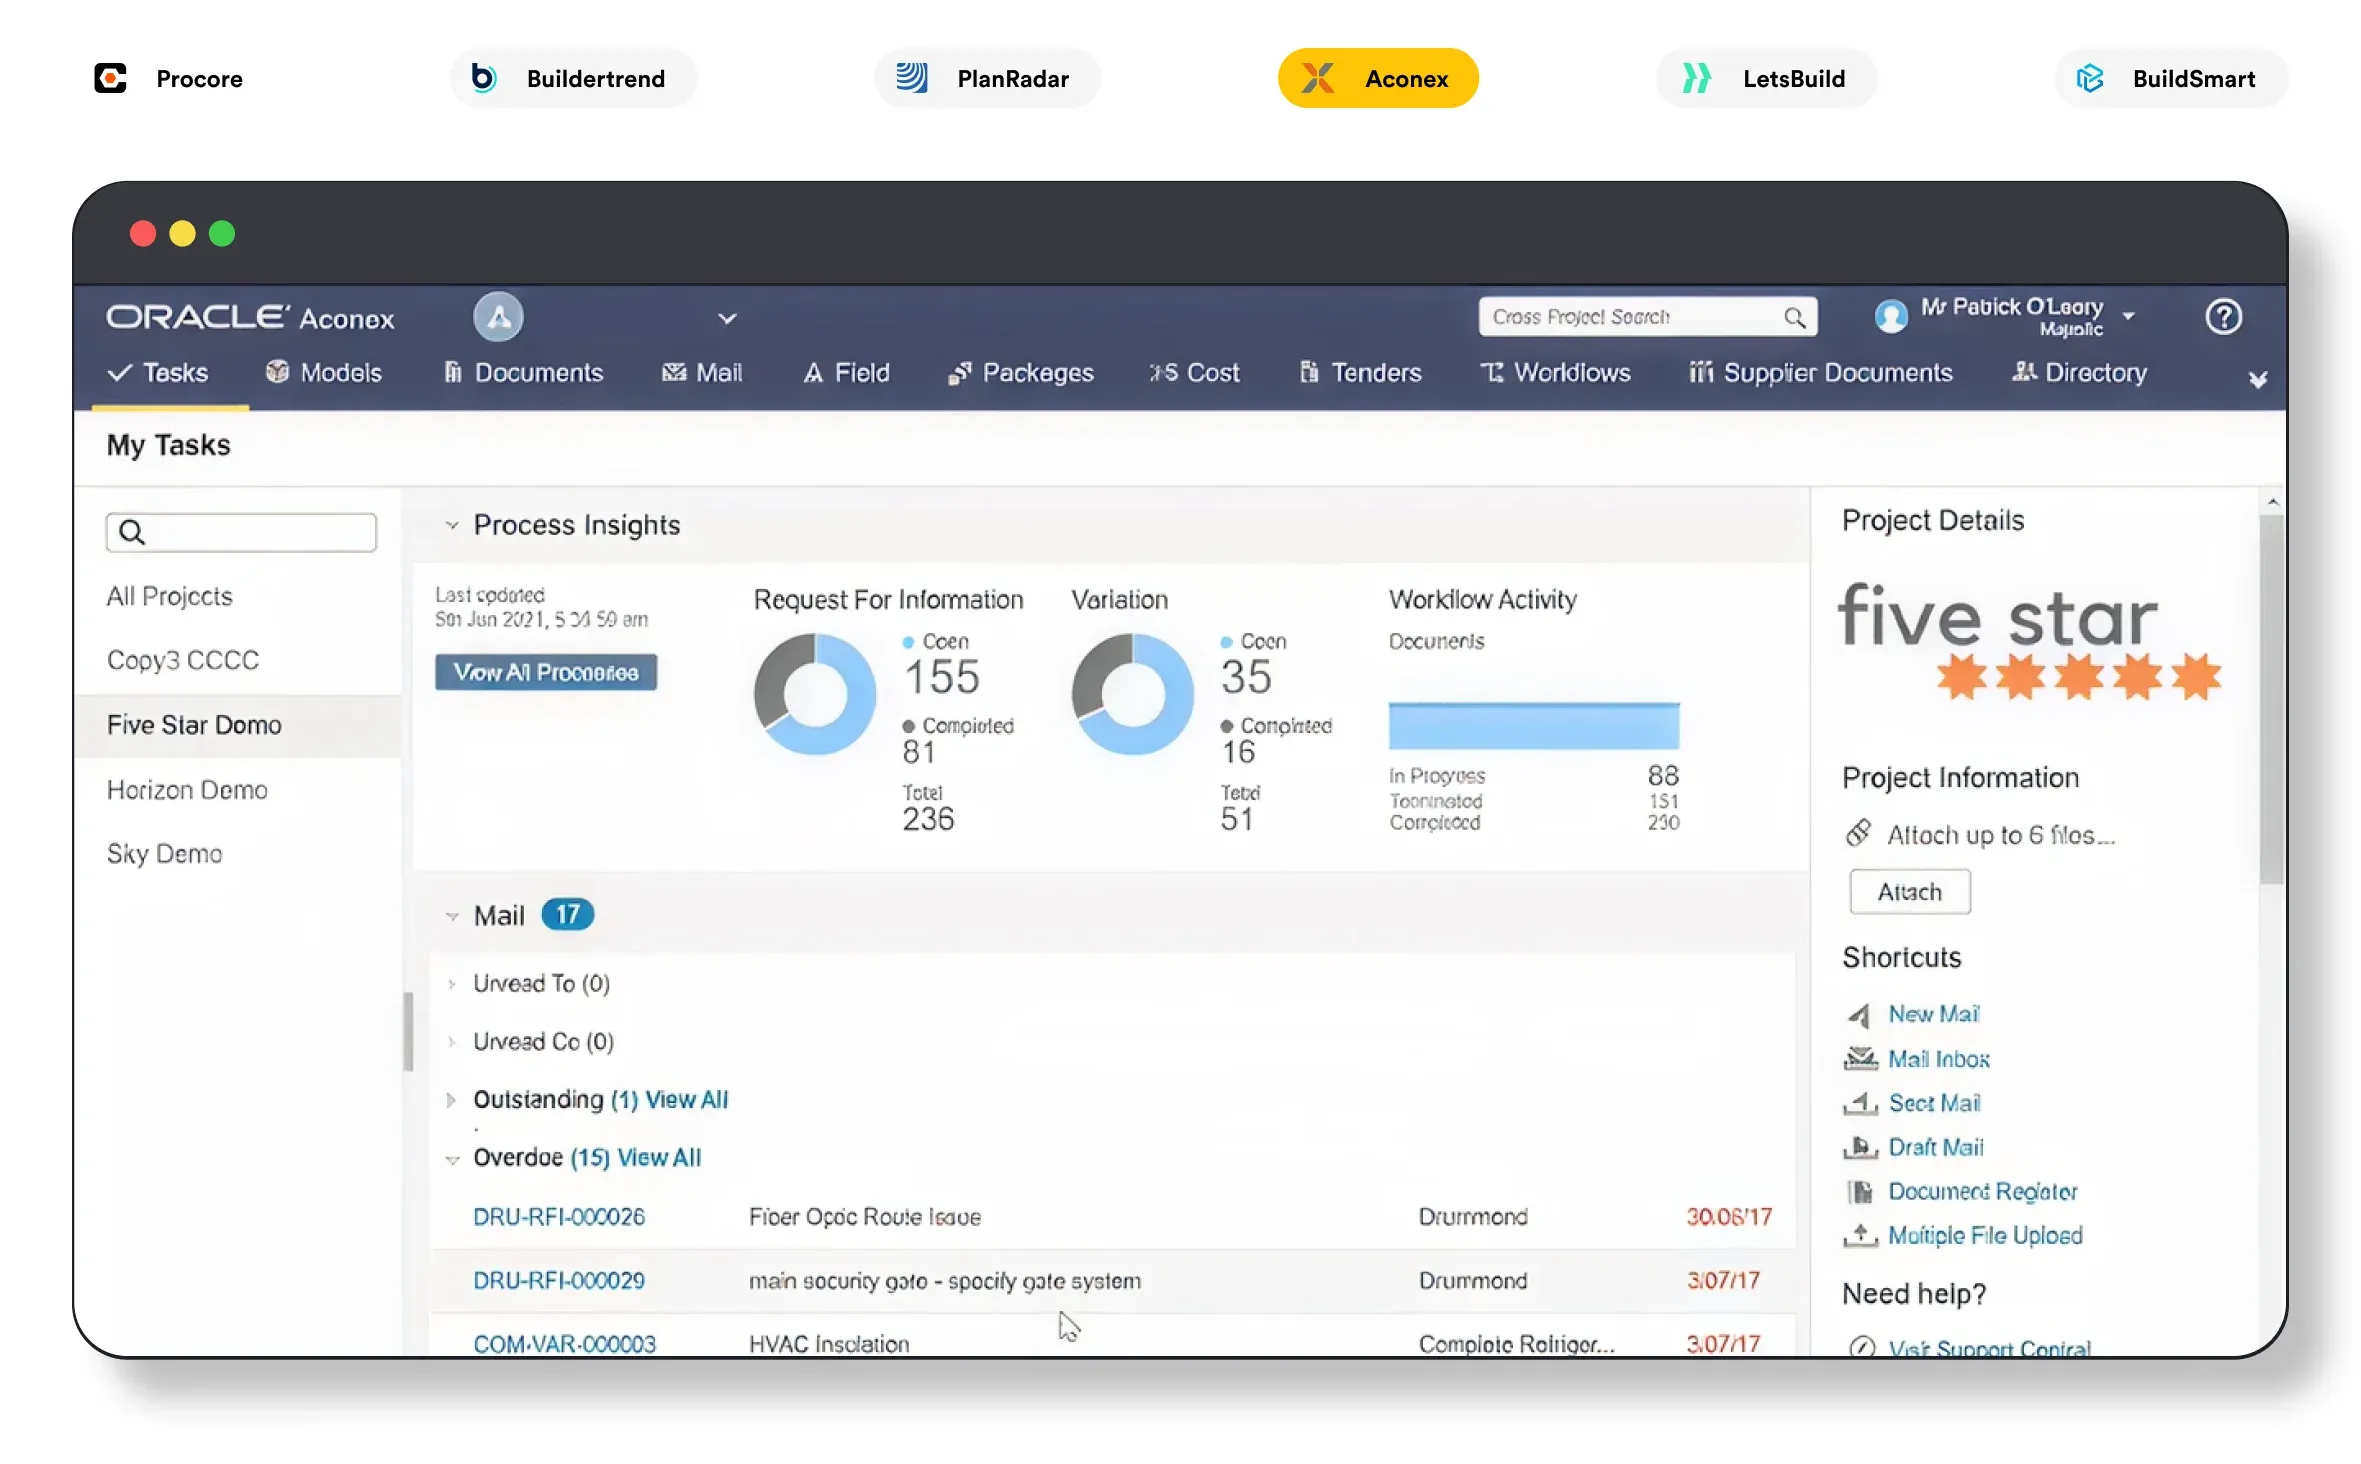The height and width of the screenshot is (1464, 2361).
Task: Open the project selector dropdown chevron
Action: pos(727,318)
